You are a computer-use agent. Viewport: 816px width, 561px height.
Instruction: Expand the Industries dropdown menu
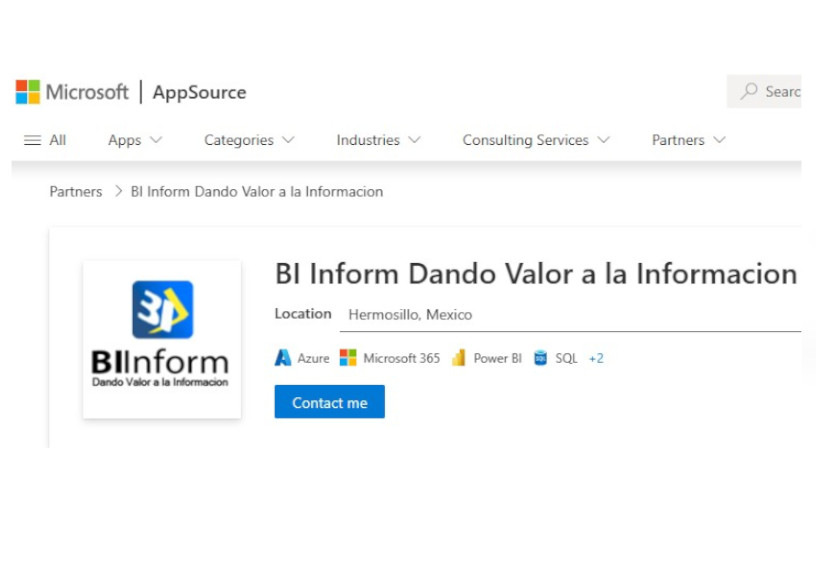378,140
